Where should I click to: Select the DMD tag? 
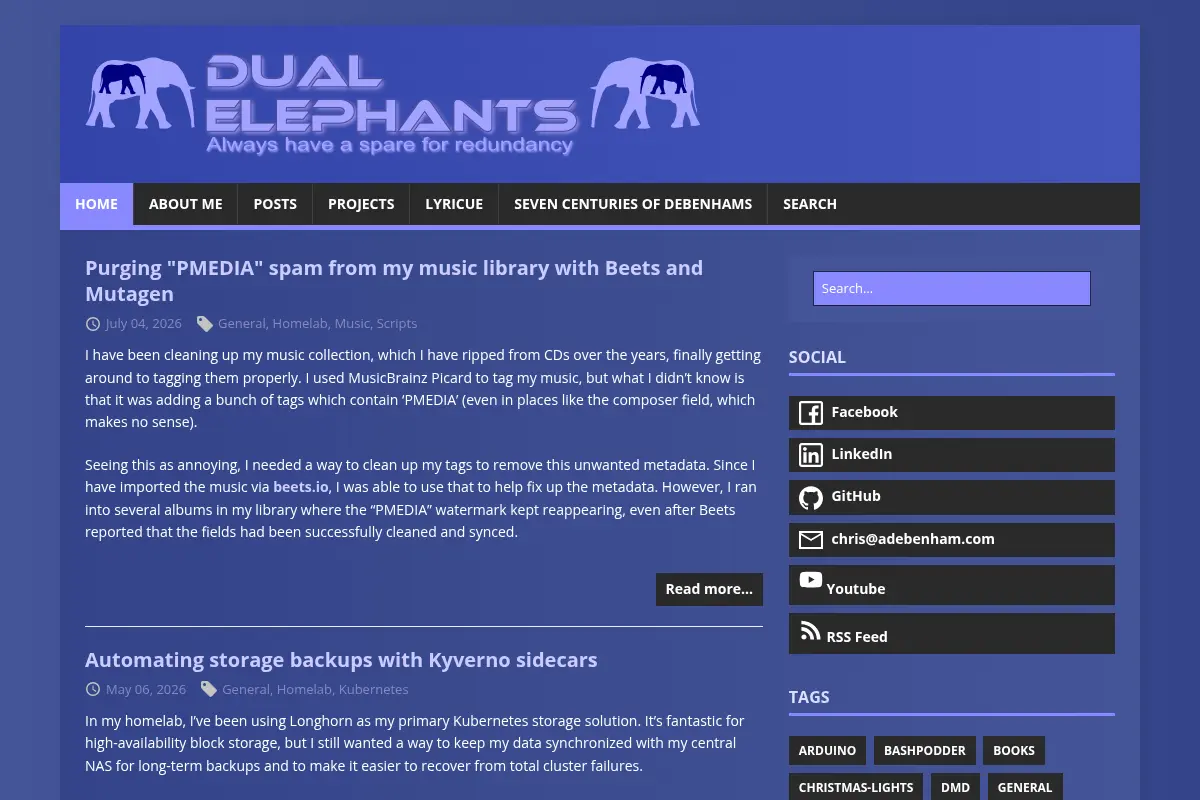click(956, 787)
